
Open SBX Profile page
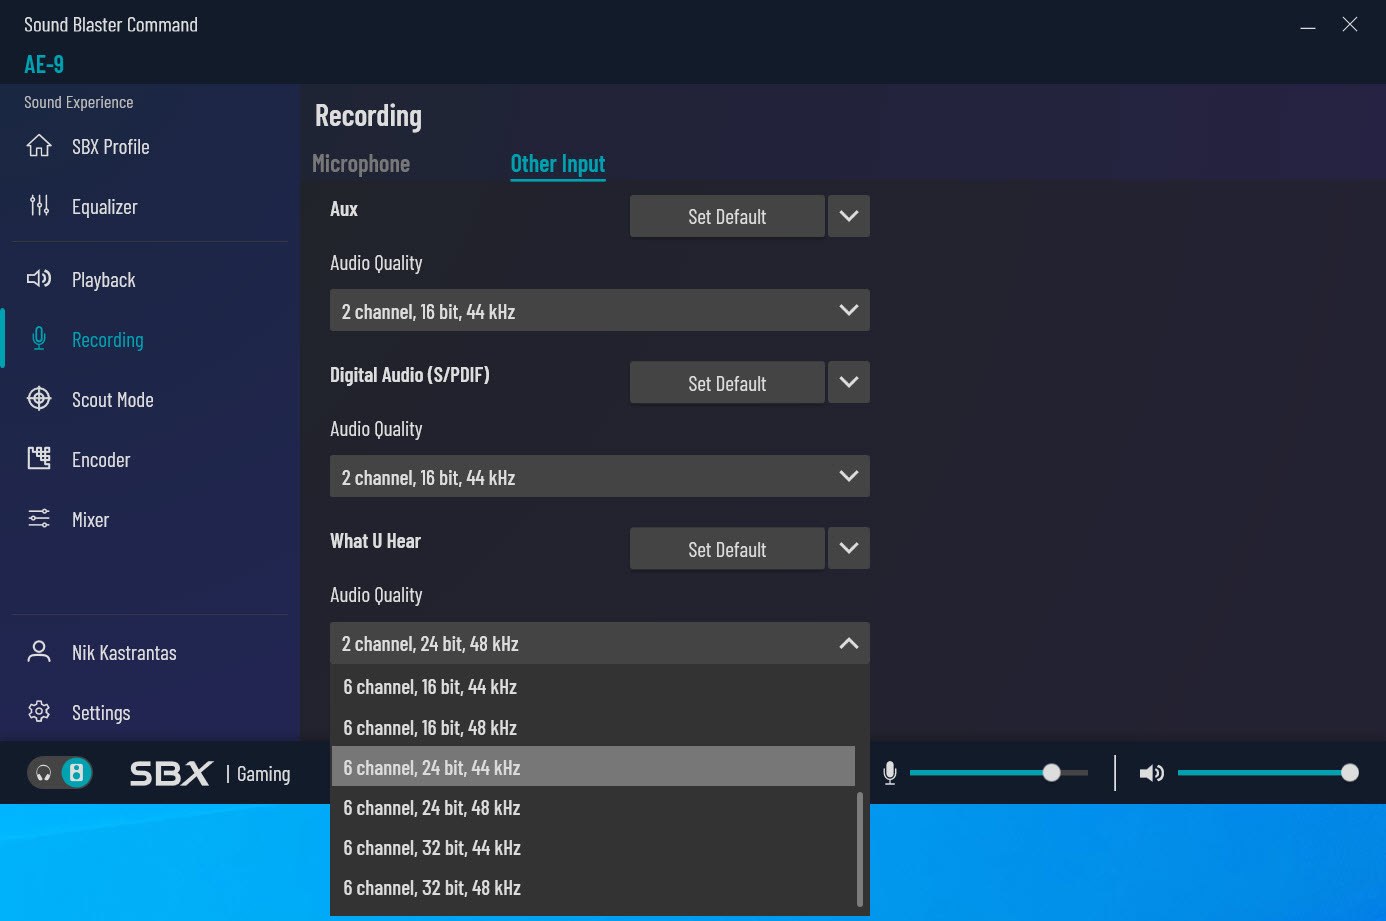111,147
